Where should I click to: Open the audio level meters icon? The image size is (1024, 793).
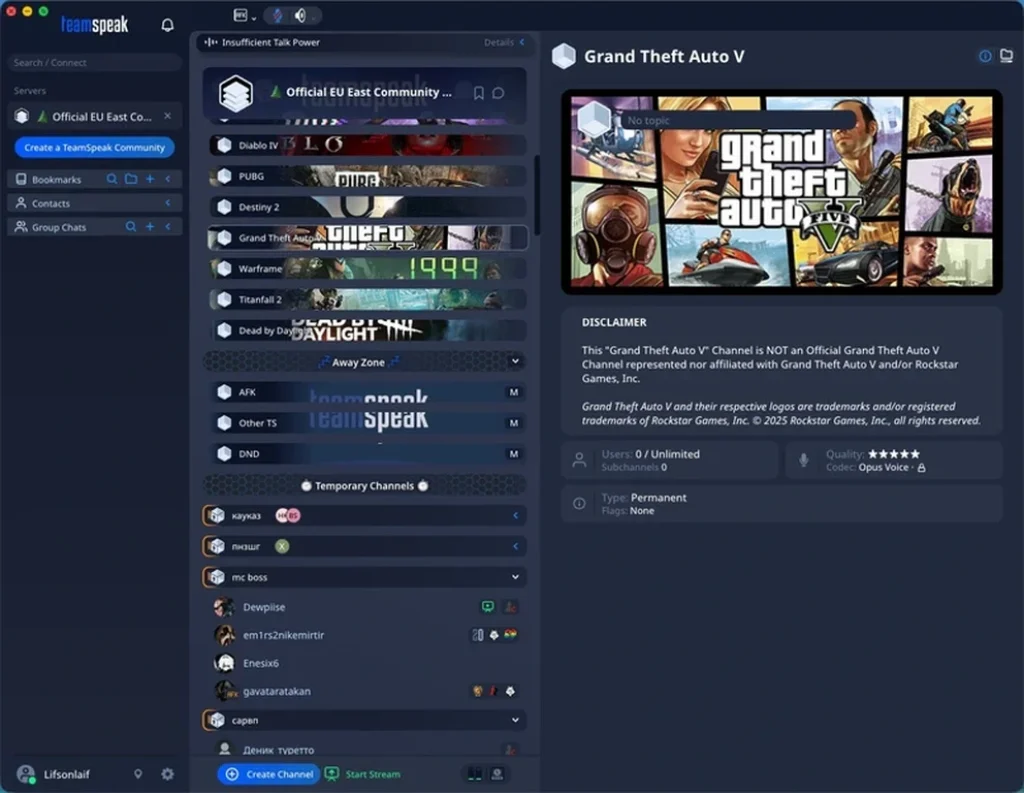tap(475, 774)
